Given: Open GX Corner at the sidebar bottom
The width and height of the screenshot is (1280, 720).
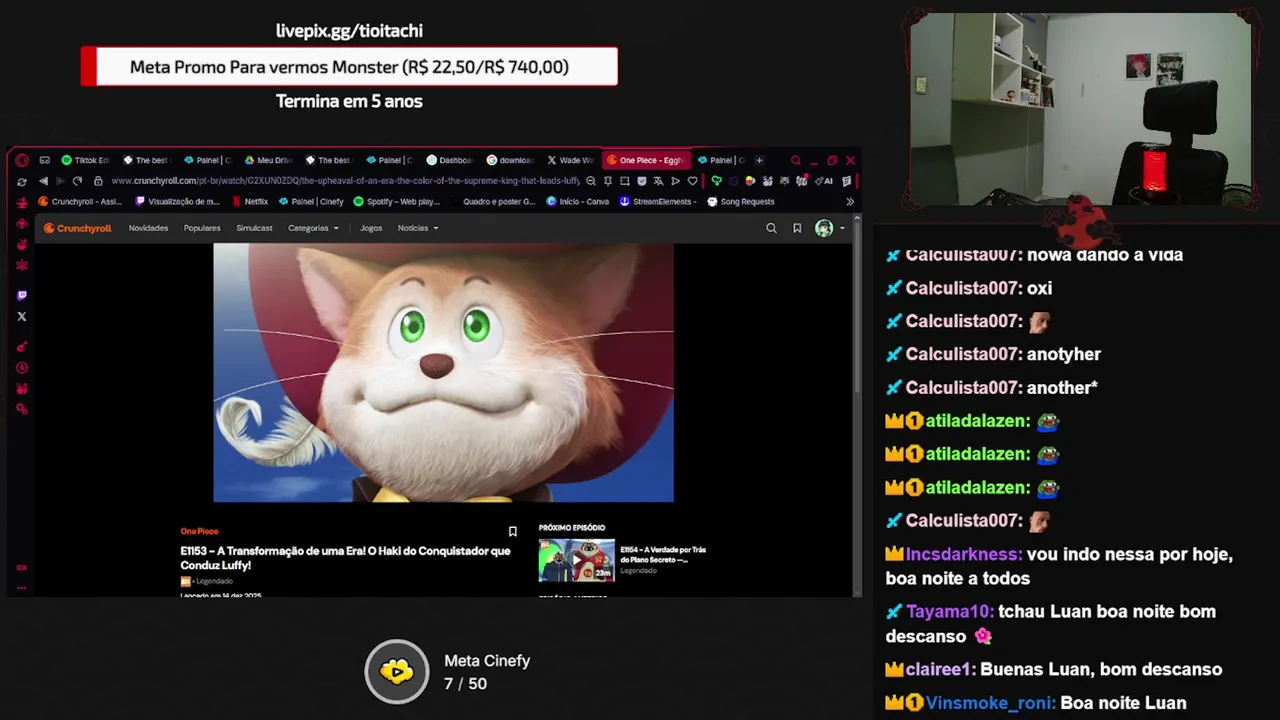Looking at the screenshot, I should click(x=22, y=567).
